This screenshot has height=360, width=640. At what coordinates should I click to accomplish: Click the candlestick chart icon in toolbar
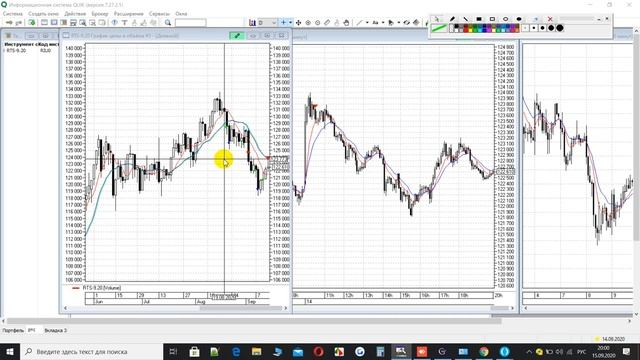coord(252,22)
